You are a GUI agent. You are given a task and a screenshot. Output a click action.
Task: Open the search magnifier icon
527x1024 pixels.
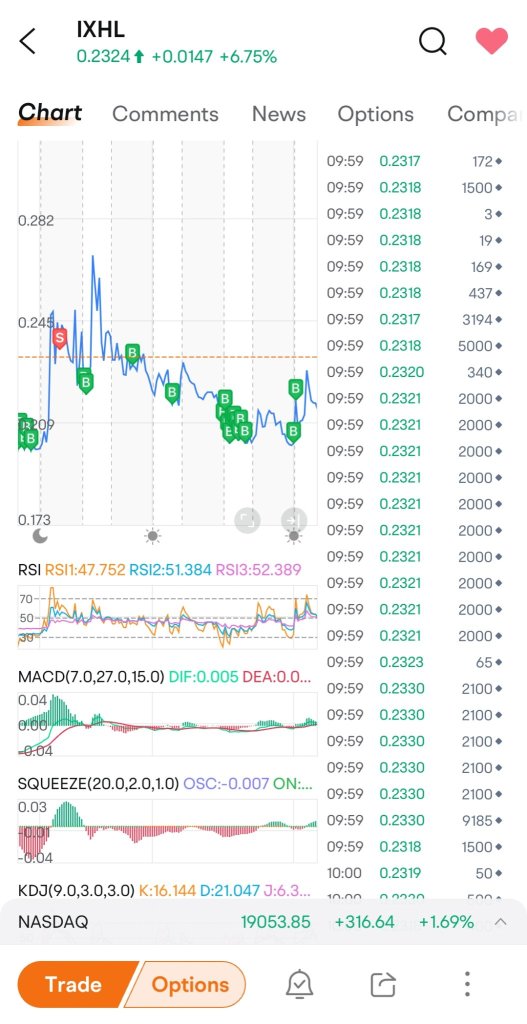432,42
